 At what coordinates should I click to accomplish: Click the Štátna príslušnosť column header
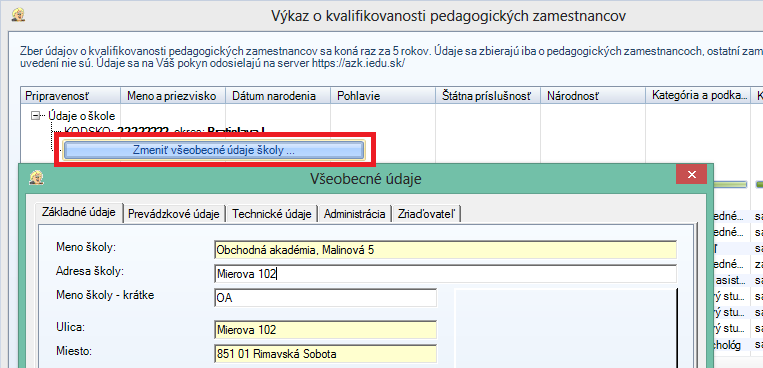489,96
